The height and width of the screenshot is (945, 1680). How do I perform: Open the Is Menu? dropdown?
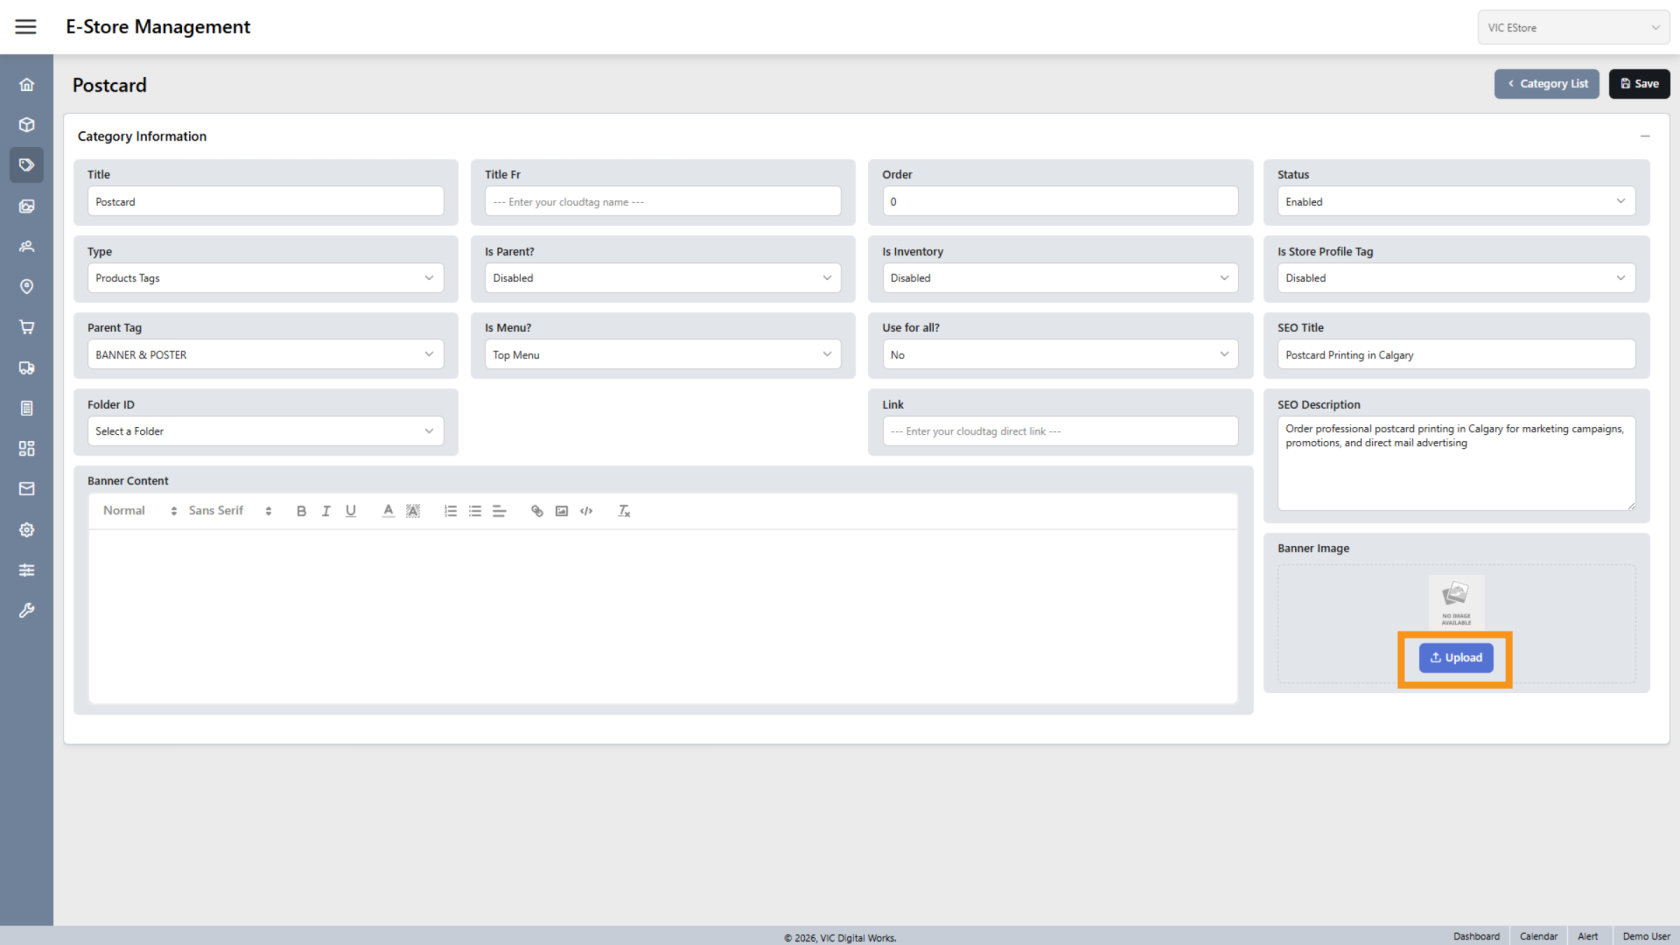pos(662,355)
